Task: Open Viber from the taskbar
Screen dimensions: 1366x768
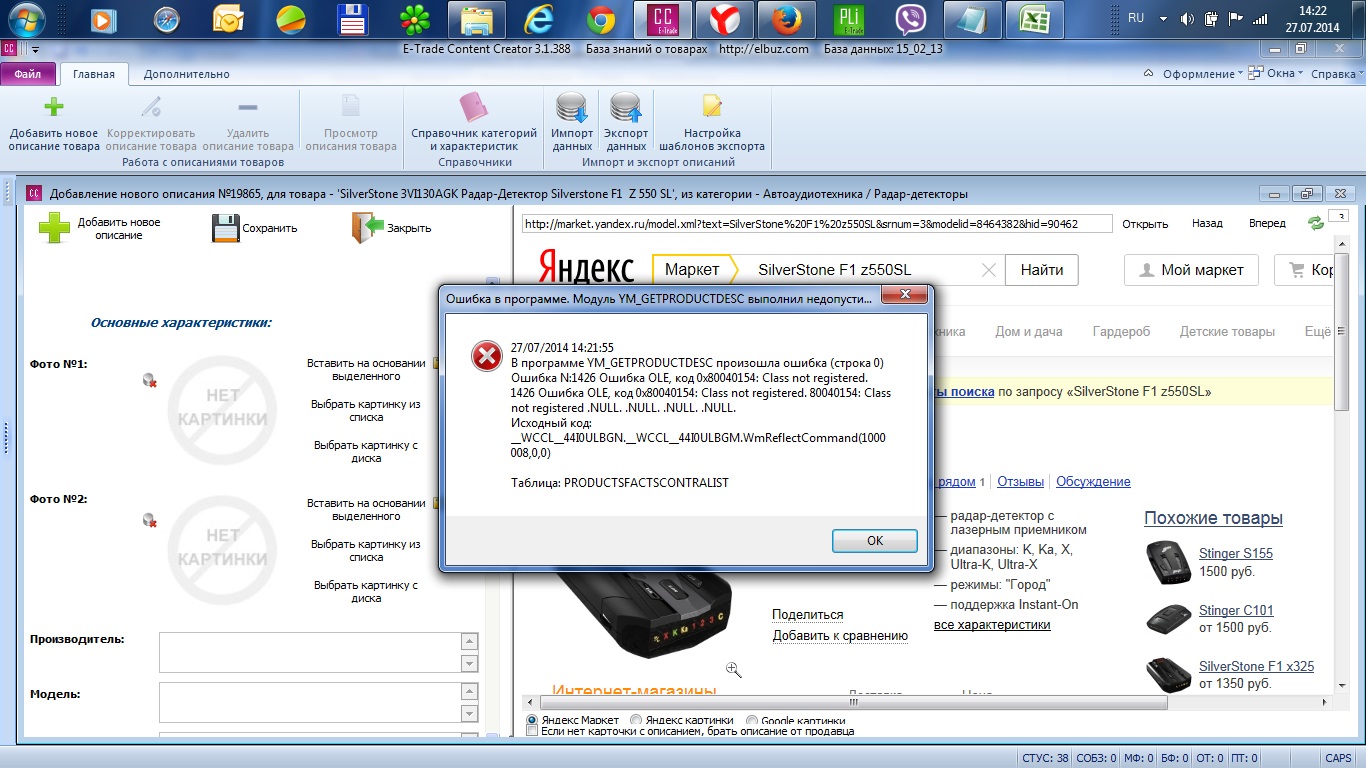Action: [x=911, y=19]
